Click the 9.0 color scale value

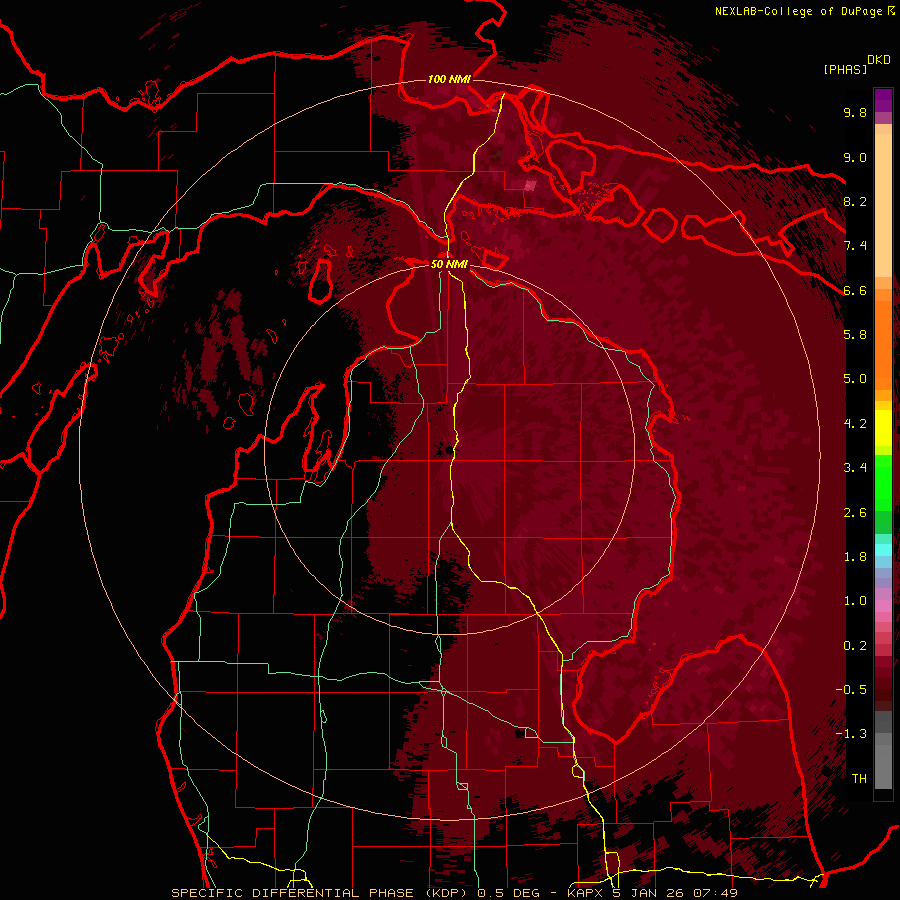pyautogui.click(x=855, y=157)
